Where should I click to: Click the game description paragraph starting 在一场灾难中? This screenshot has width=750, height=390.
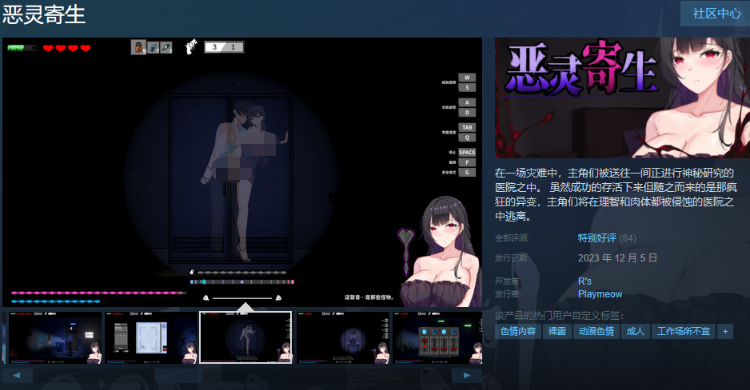616,194
